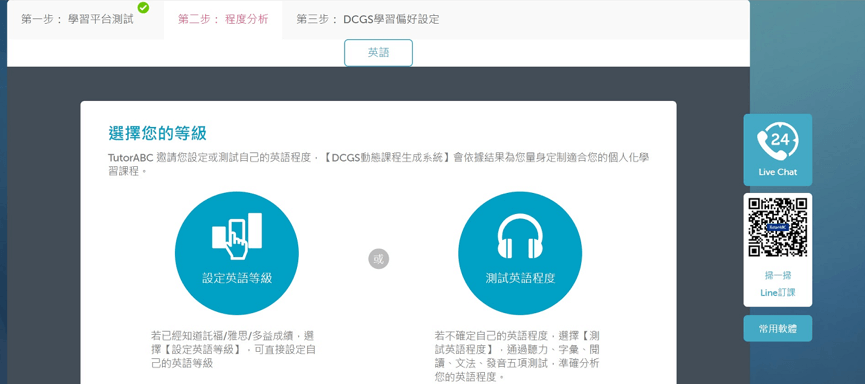This screenshot has width=865, height=384.
Task: Select the 設定英語等級 circle button
Action: pyautogui.click(x=237, y=253)
